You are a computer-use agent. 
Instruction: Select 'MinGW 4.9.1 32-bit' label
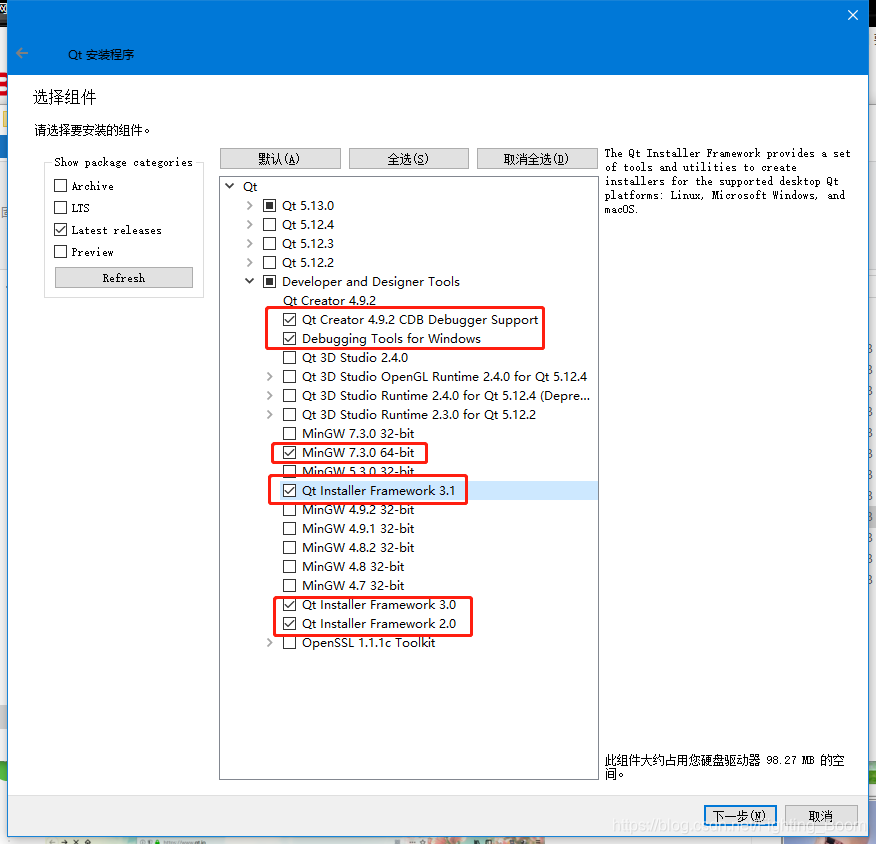[358, 528]
